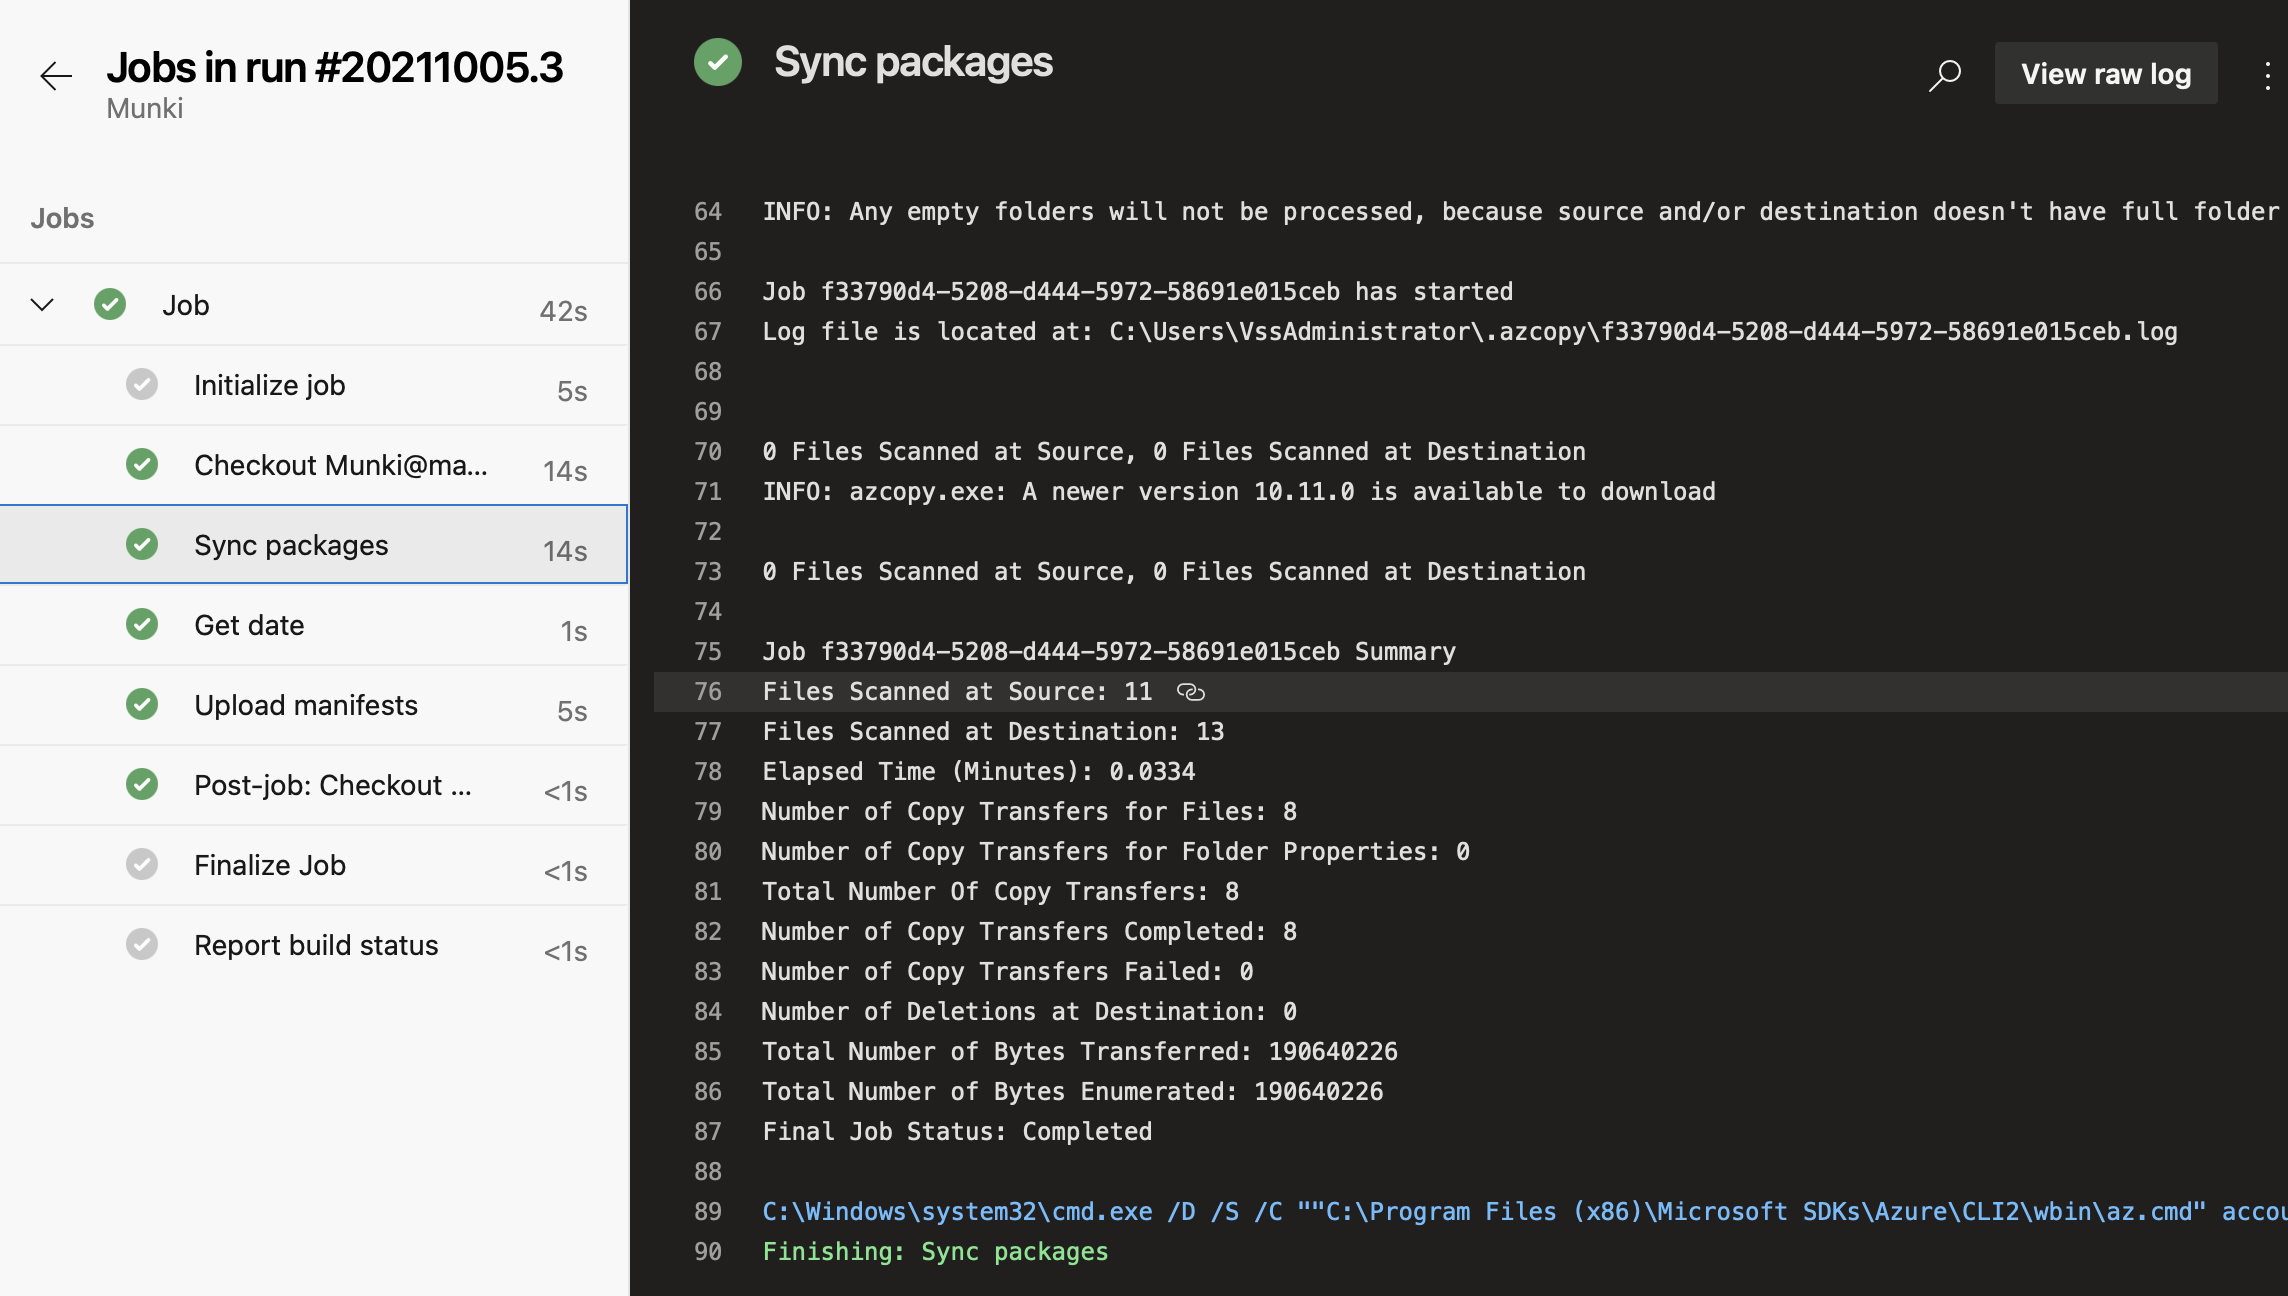Click the Finishing: Sync packages log line
The width and height of the screenshot is (2288, 1296).
pyautogui.click(x=935, y=1252)
